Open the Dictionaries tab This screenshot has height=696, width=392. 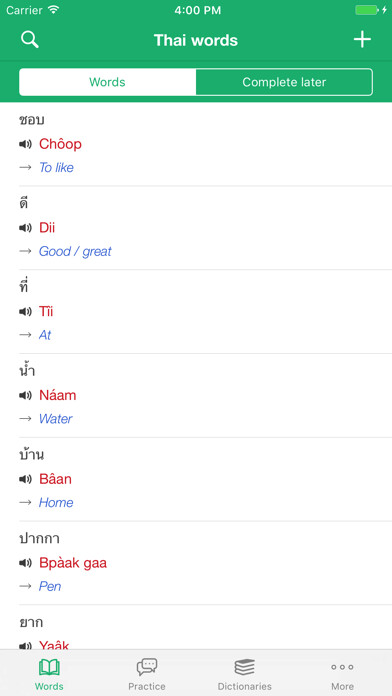245,674
